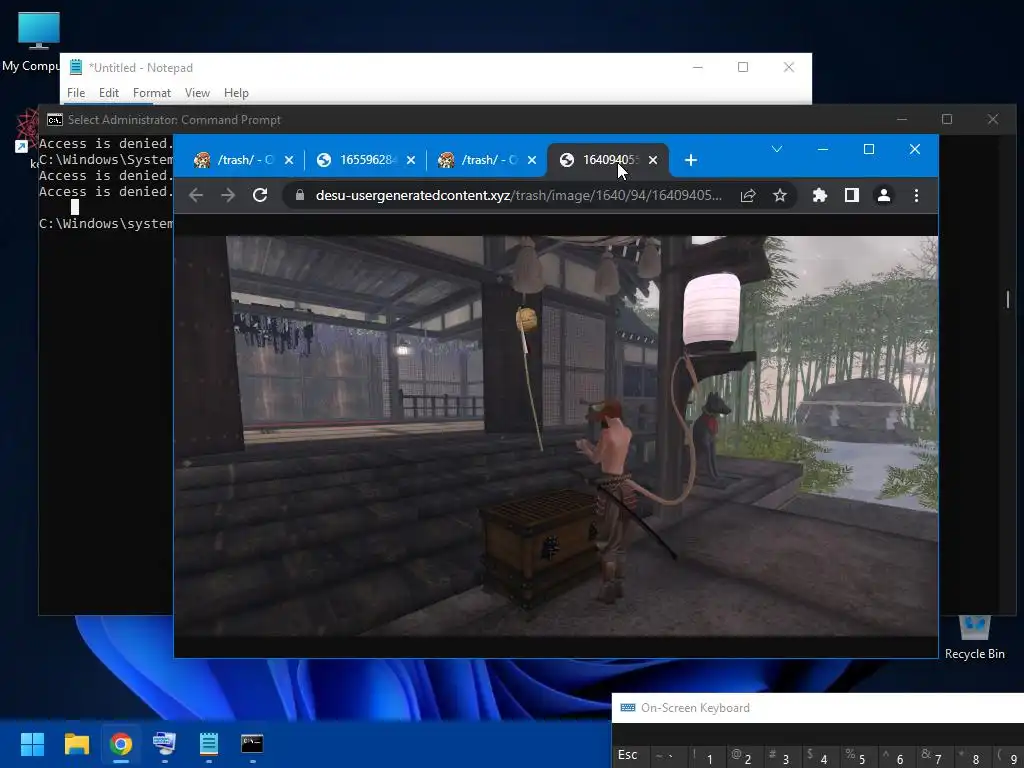Open File Explorer from taskbar
The width and height of the screenshot is (1024, 768).
click(x=76, y=744)
